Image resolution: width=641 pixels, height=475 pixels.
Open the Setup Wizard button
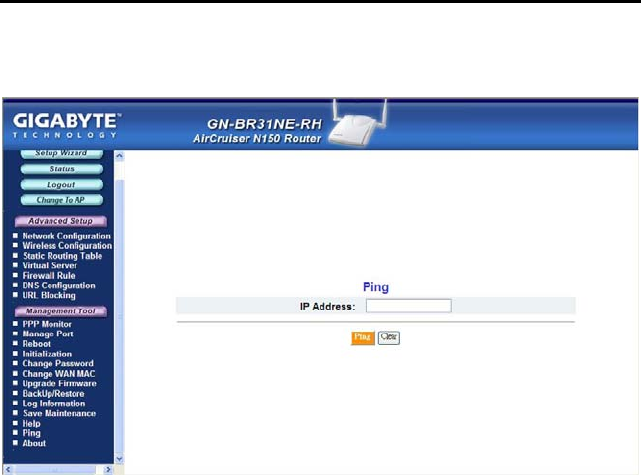61,154
